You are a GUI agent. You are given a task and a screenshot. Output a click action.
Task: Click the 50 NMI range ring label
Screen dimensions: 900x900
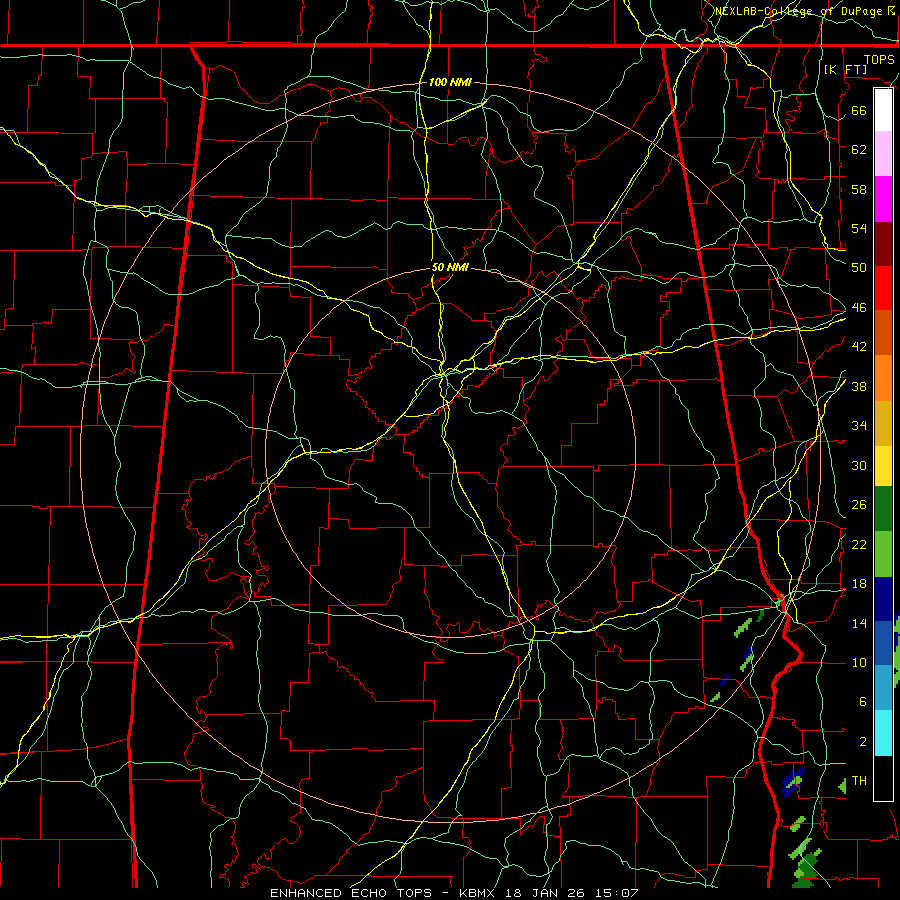pyautogui.click(x=450, y=267)
